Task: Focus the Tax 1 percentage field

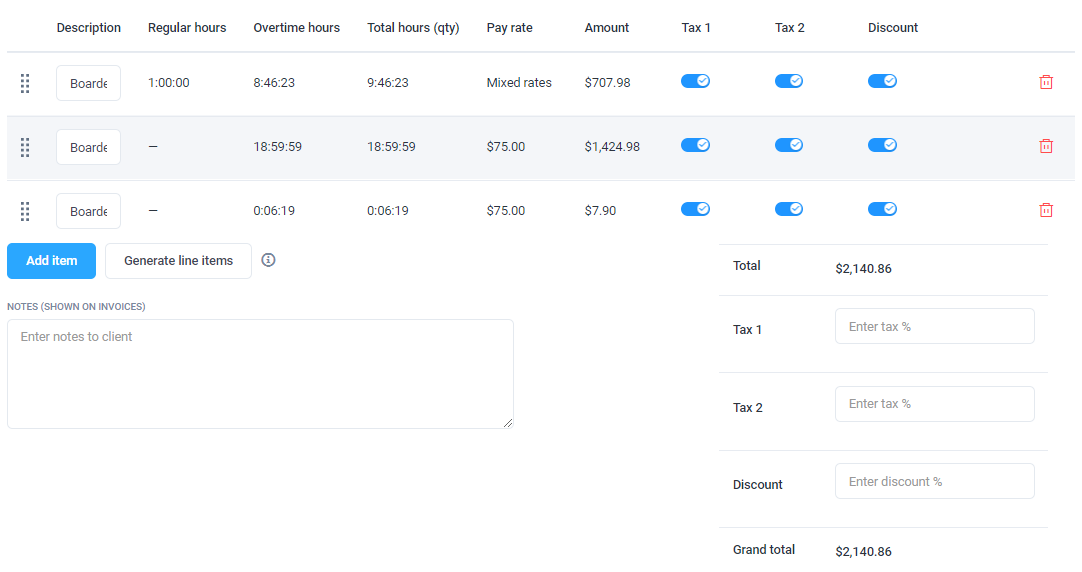Action: pos(934,326)
